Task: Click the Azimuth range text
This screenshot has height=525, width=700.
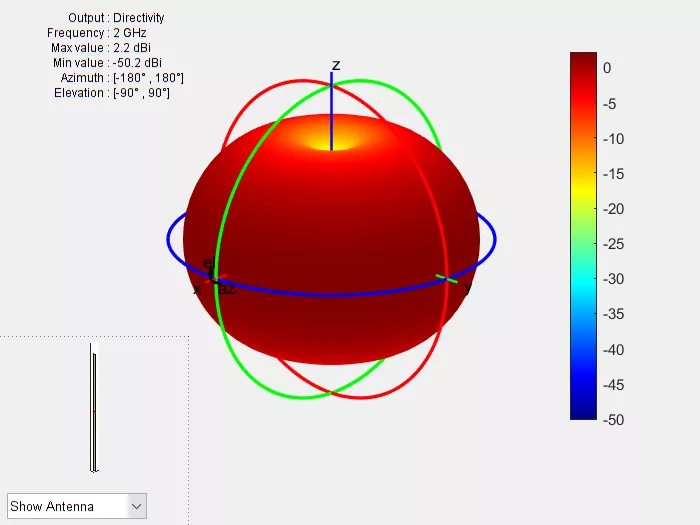Action: [x=122, y=78]
